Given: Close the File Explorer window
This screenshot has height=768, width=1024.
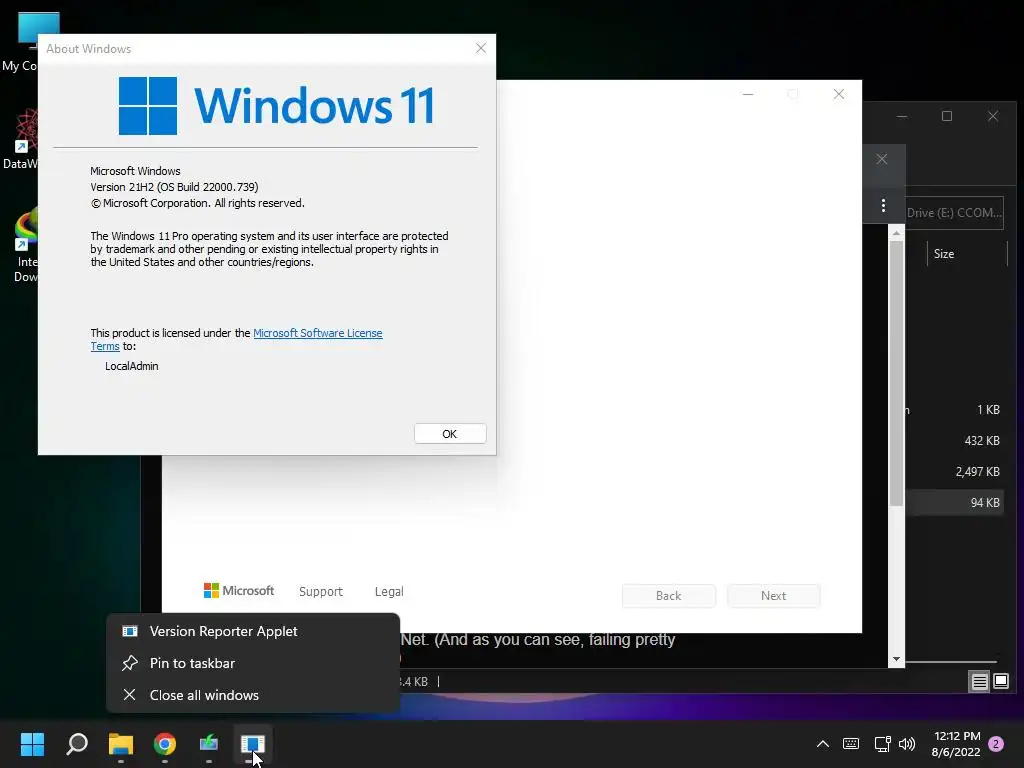Looking at the screenshot, I should coord(993,116).
